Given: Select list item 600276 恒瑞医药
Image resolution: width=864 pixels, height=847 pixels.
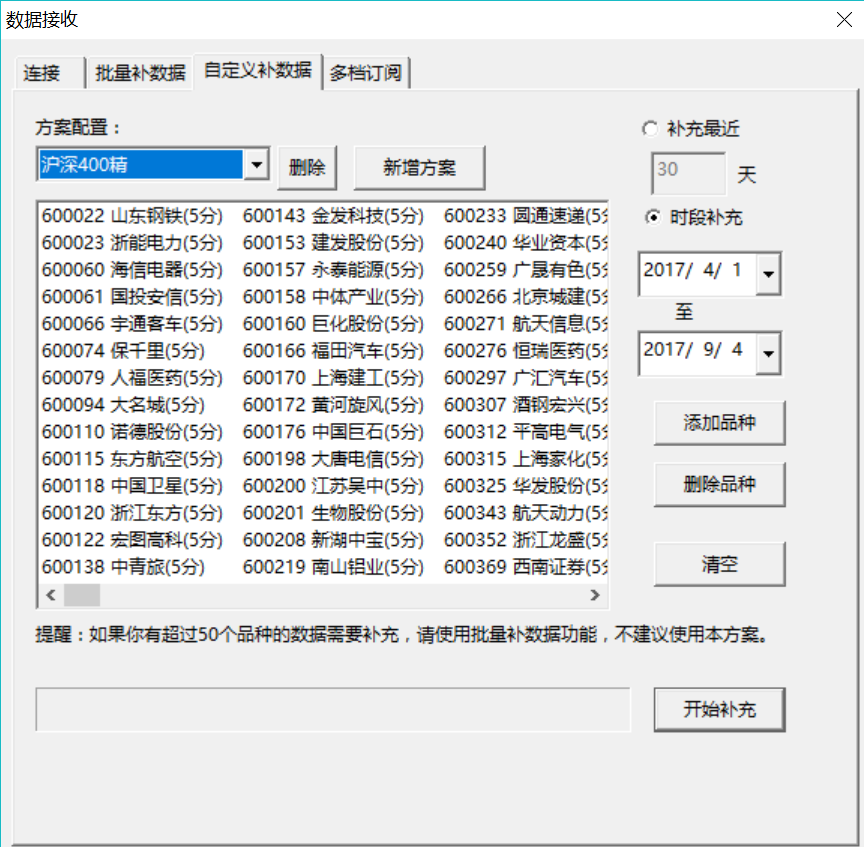Looking at the screenshot, I should tap(526, 350).
